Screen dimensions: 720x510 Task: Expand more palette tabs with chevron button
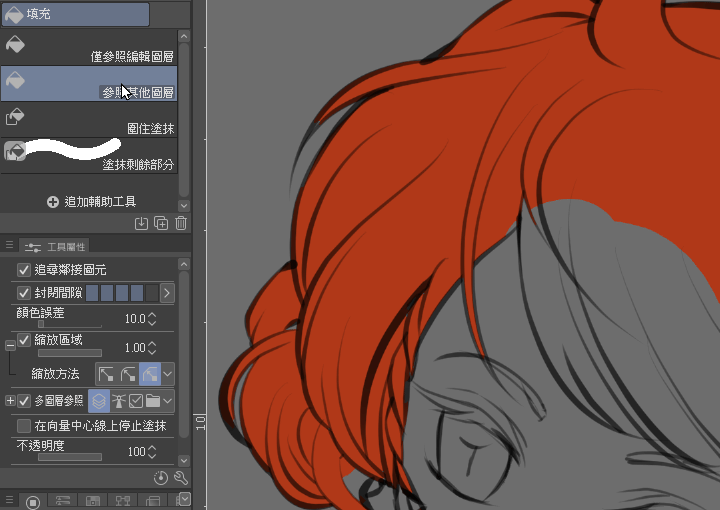point(185,499)
